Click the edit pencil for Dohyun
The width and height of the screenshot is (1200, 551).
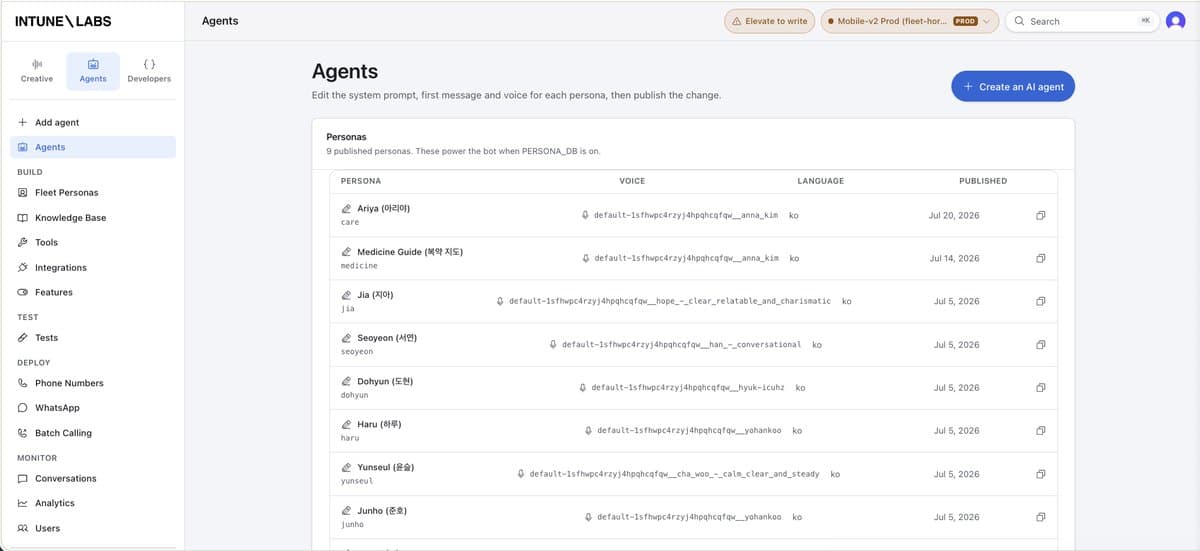tap(346, 382)
